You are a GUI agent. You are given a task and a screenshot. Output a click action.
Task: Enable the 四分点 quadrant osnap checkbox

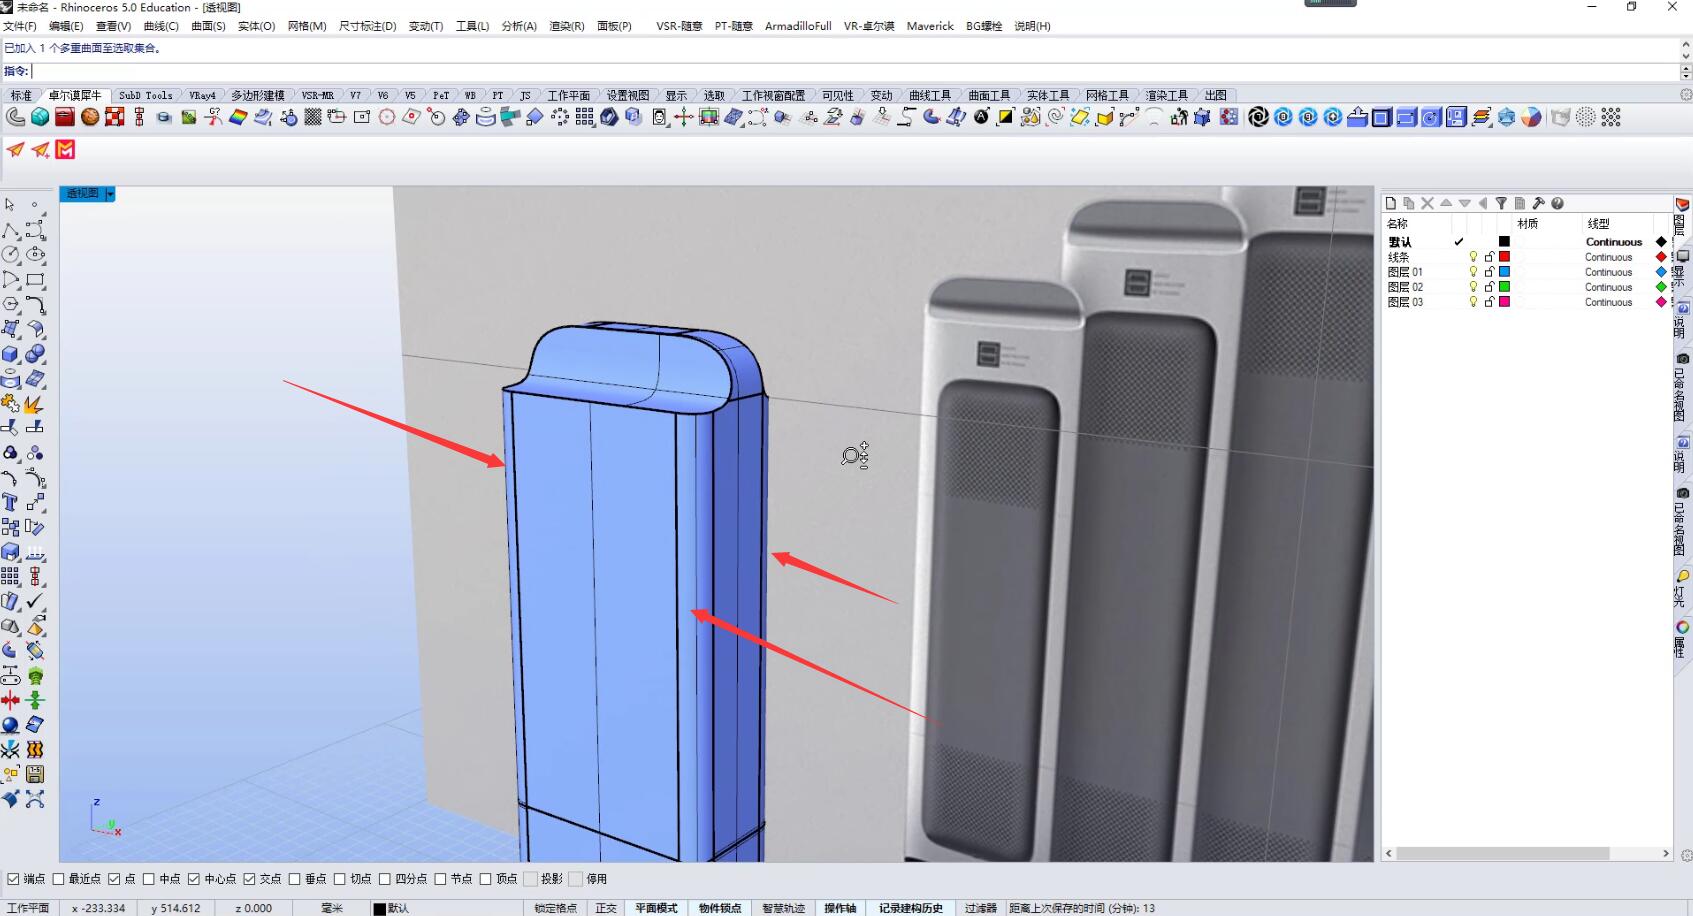385,879
